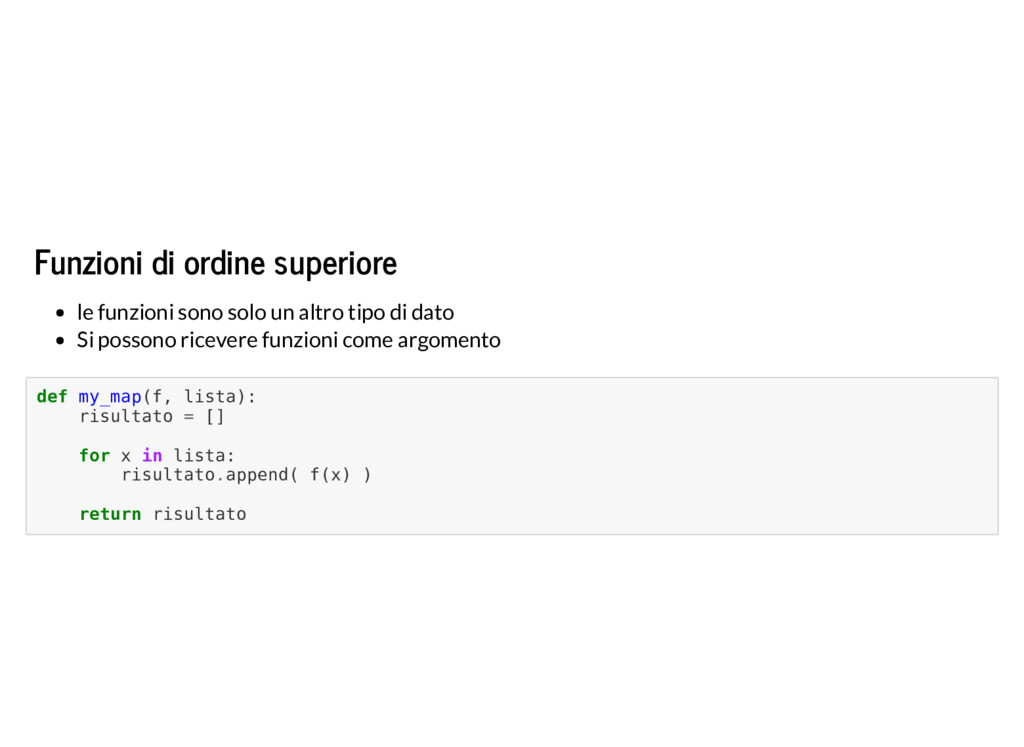Screen dimensions: 1024x747
Task: Click the heading Funzioni di ordine superiore
Action: click(x=216, y=264)
